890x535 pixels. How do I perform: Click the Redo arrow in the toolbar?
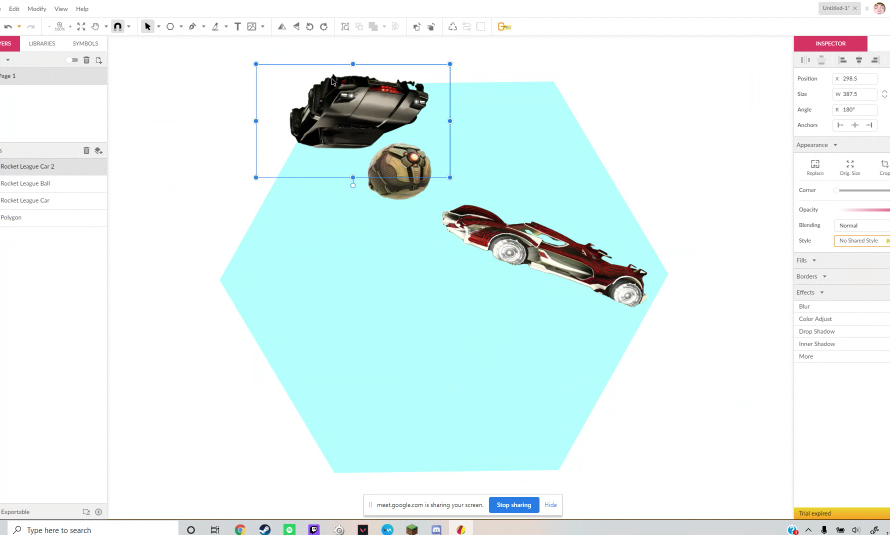tap(31, 27)
